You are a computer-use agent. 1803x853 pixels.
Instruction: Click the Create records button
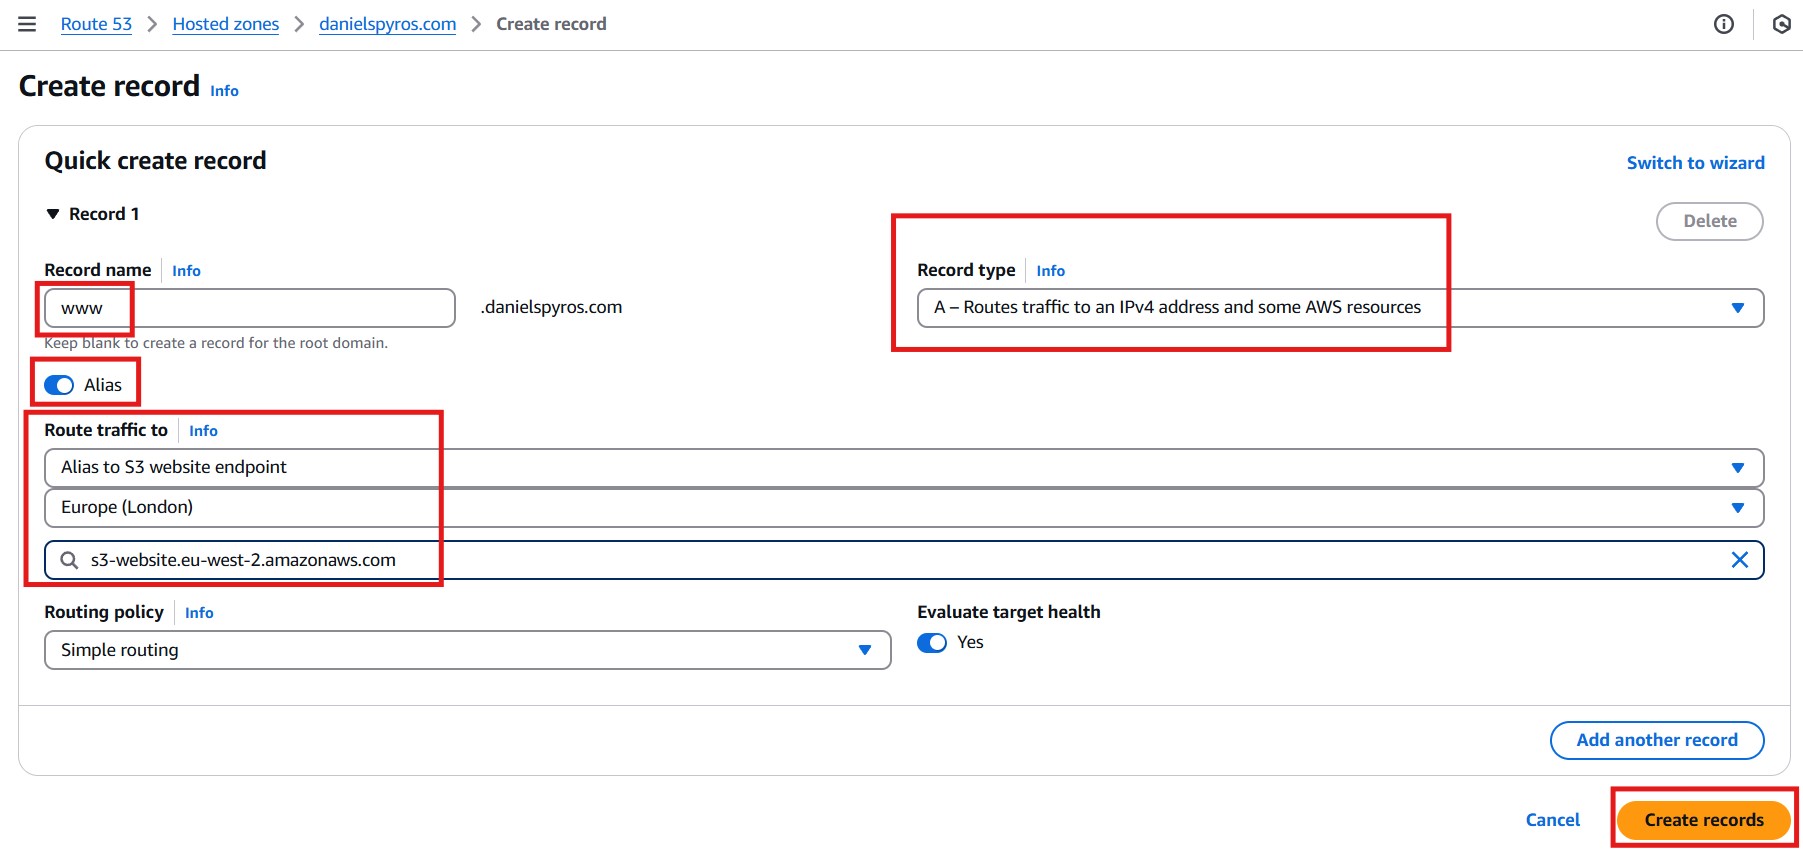(x=1703, y=820)
